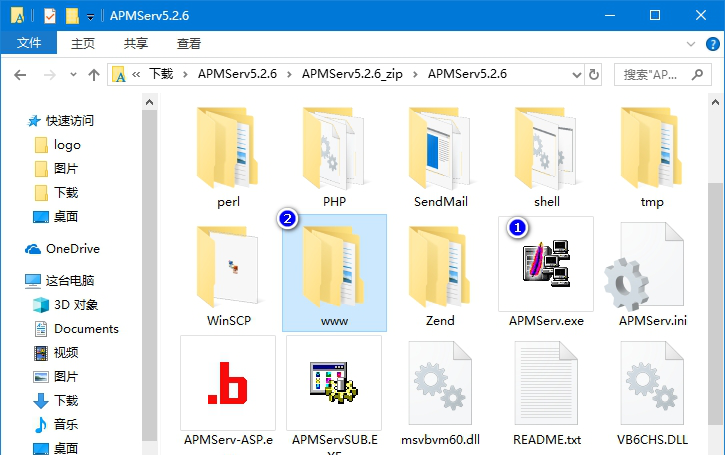Click the Downloads breadcrumb segment

(x=161, y=74)
